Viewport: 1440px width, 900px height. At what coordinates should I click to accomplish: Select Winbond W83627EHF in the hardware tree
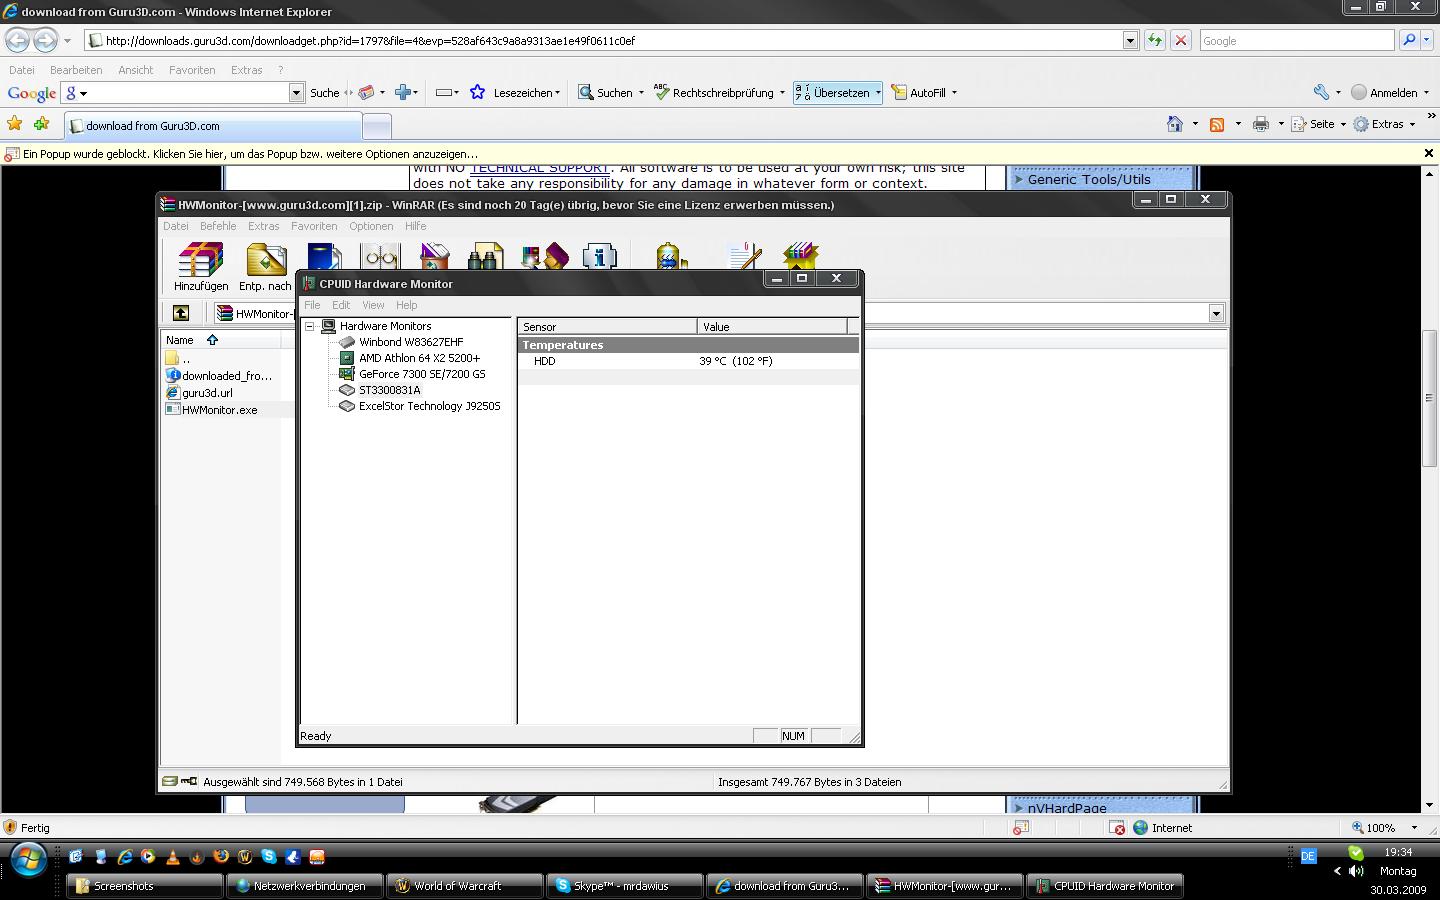411,342
